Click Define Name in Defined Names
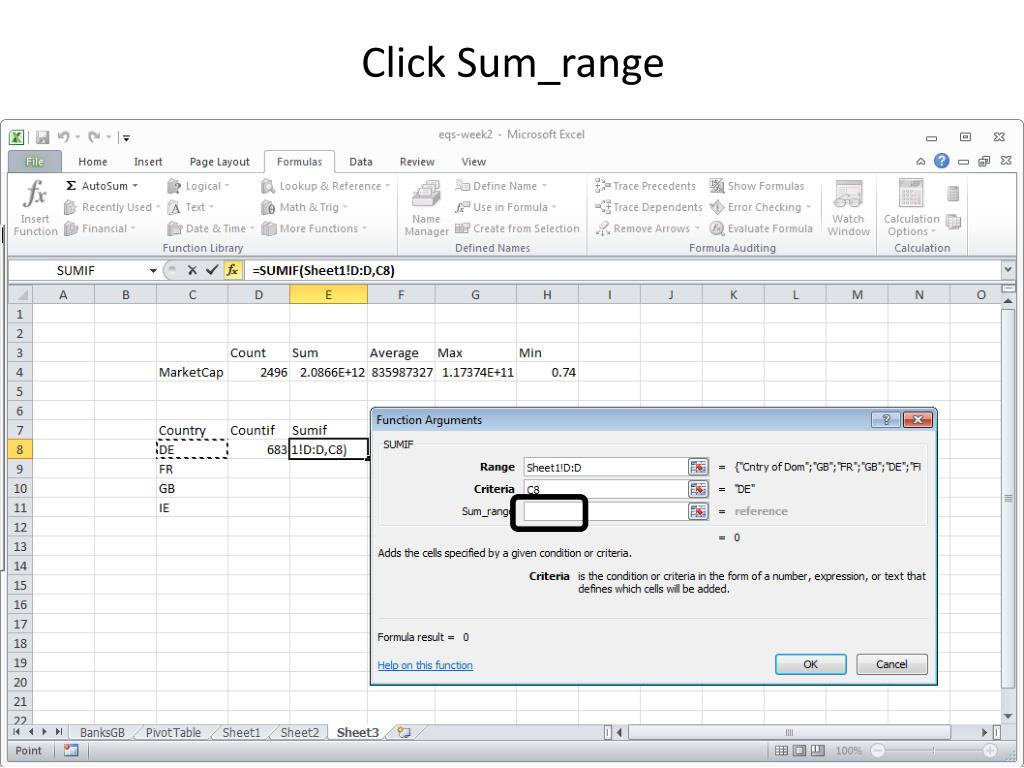 click(x=501, y=186)
